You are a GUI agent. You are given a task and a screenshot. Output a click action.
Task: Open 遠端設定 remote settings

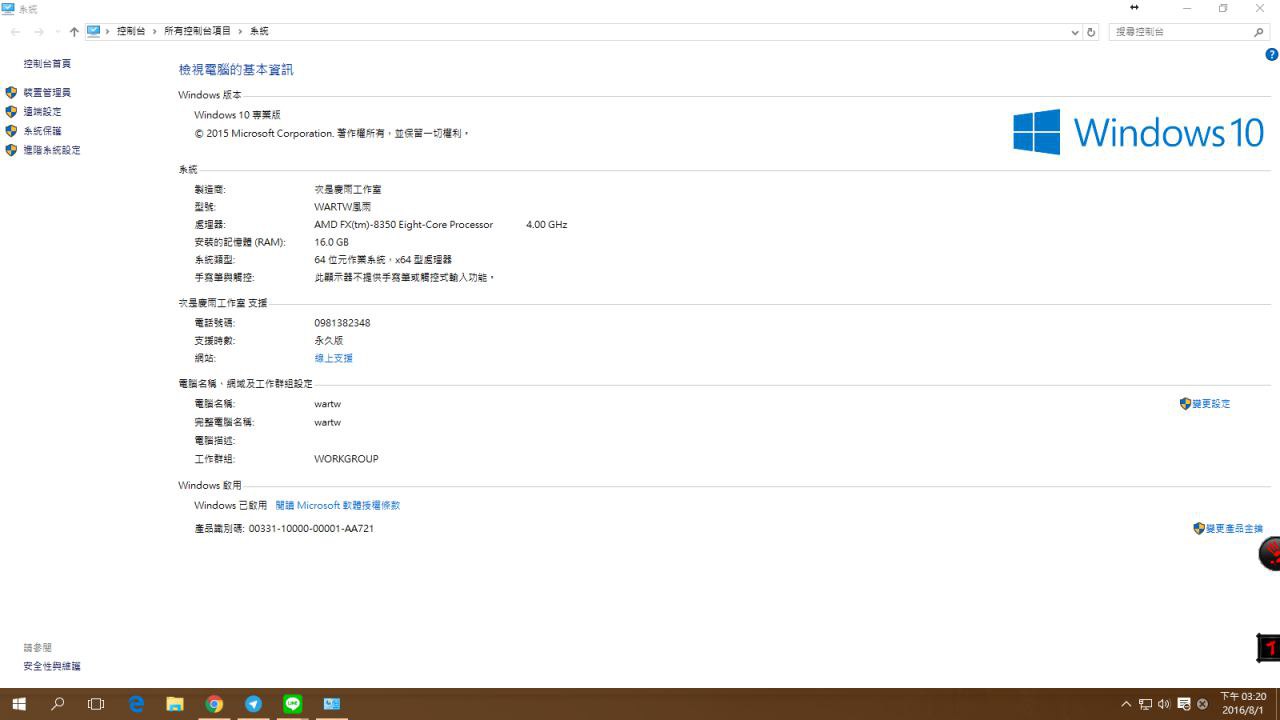click(42, 112)
